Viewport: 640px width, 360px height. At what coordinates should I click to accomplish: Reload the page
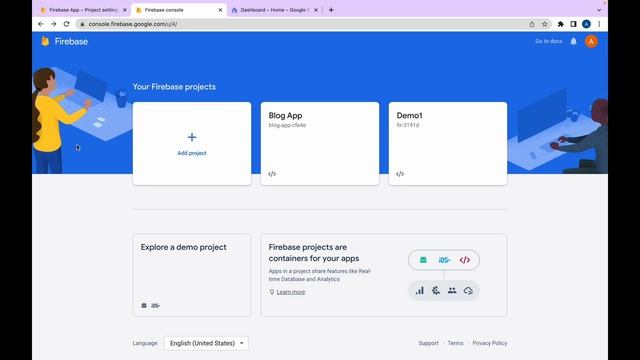click(x=67, y=24)
